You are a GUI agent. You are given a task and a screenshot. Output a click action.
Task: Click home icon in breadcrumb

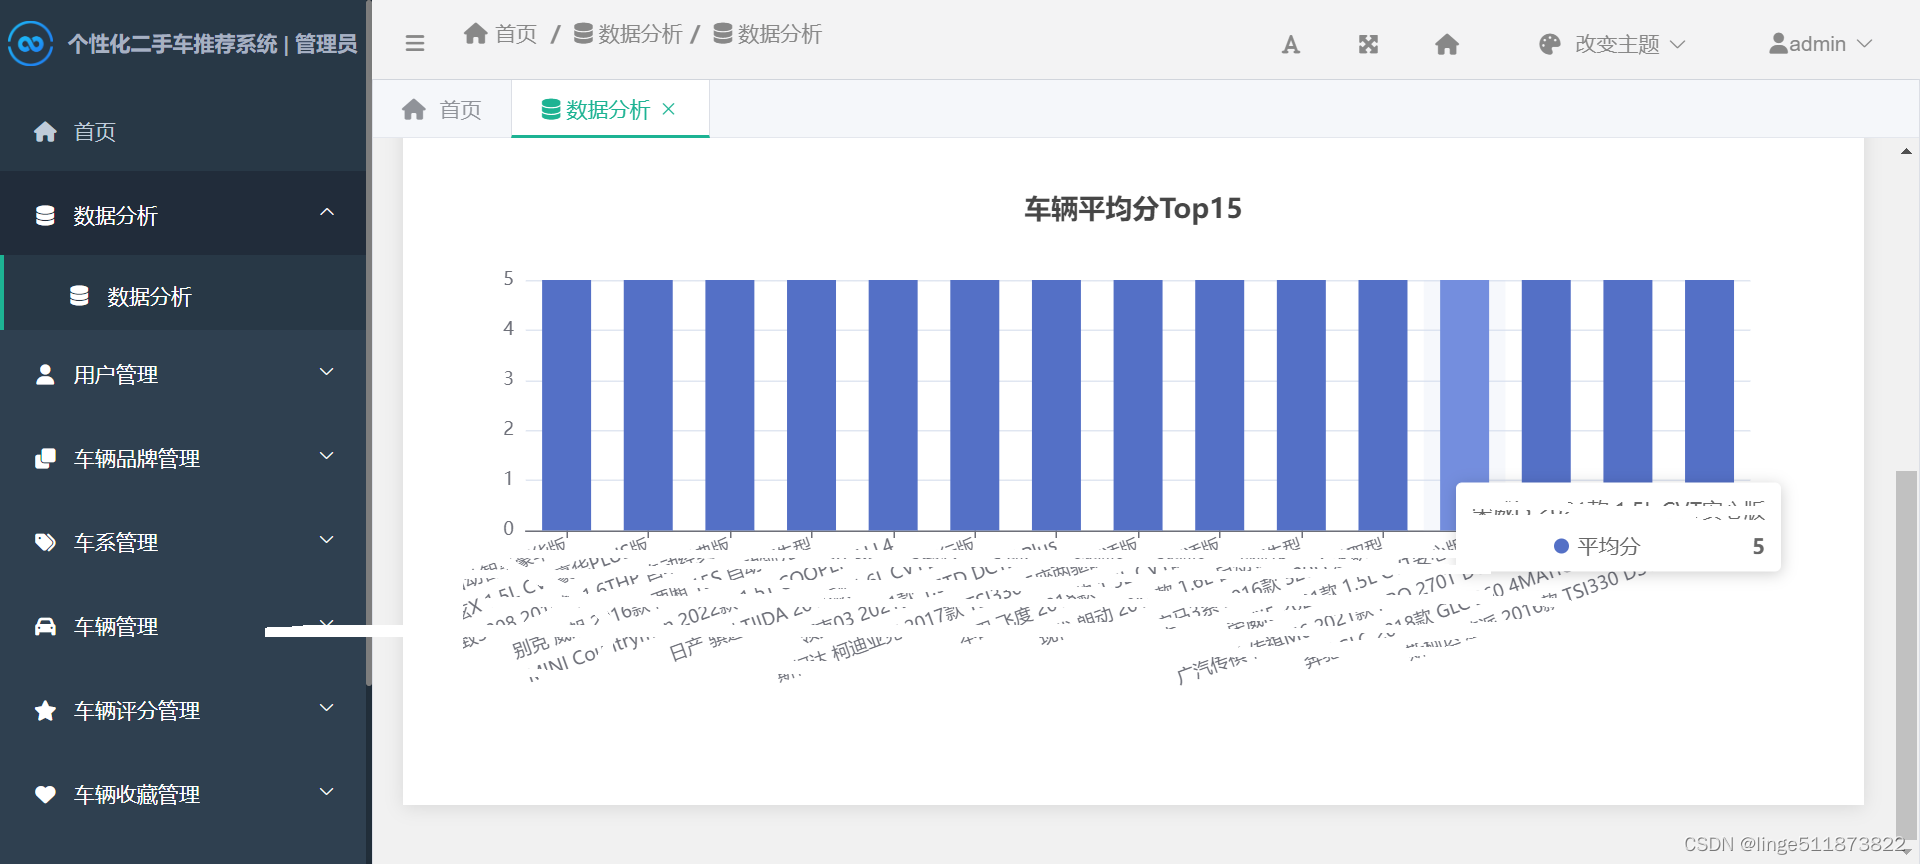click(476, 34)
